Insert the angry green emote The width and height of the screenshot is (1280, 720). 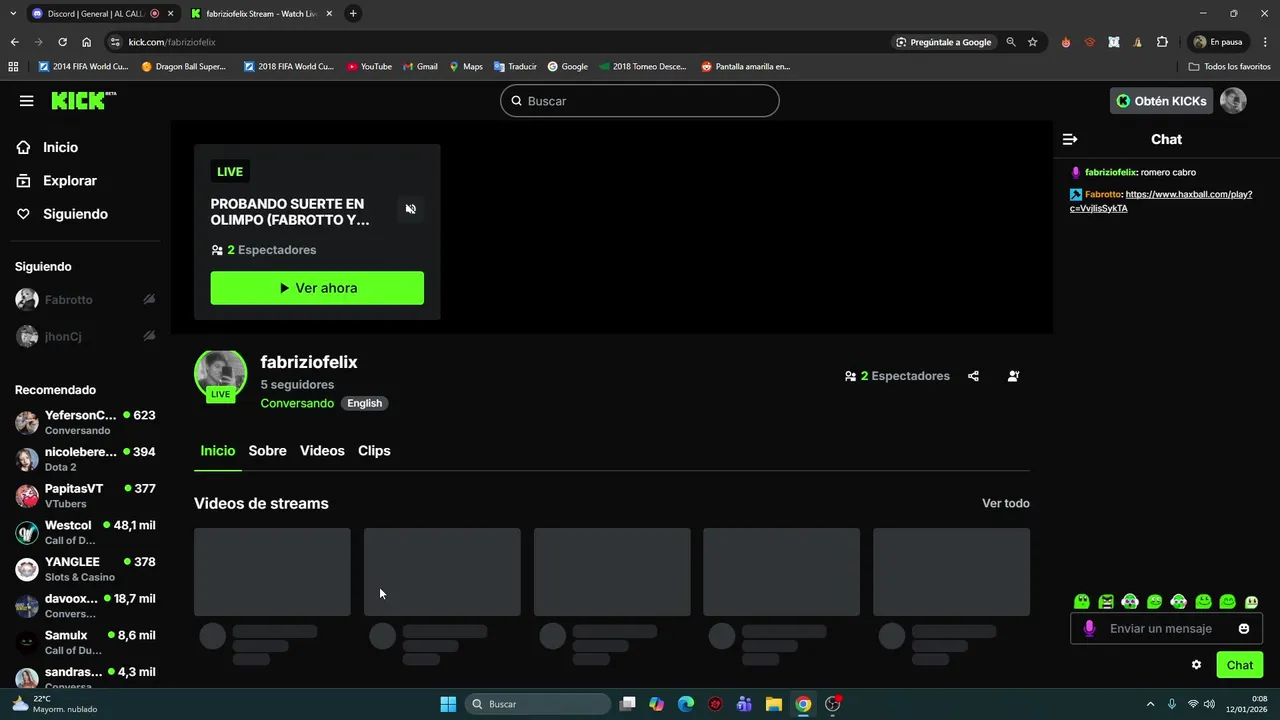[1106, 601]
